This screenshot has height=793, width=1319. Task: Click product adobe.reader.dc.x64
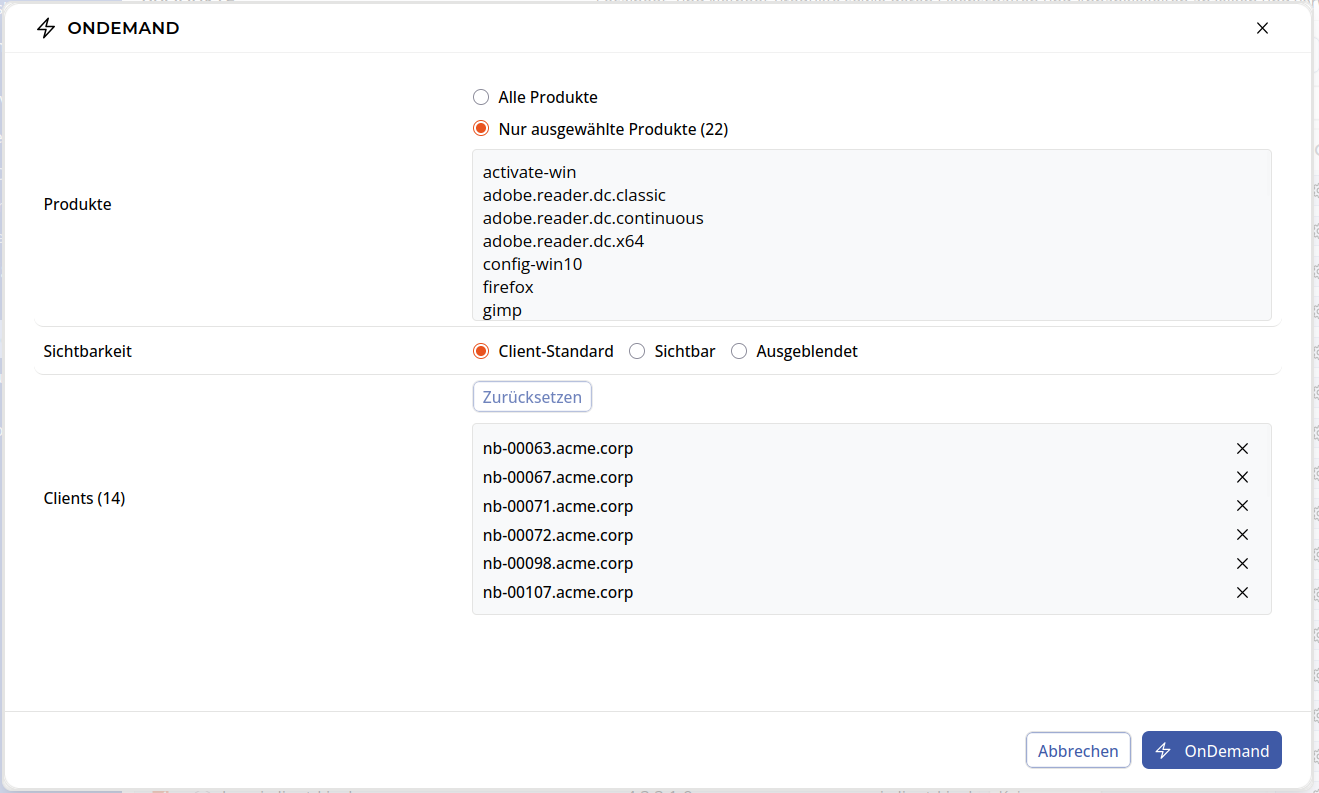pyautogui.click(x=563, y=241)
